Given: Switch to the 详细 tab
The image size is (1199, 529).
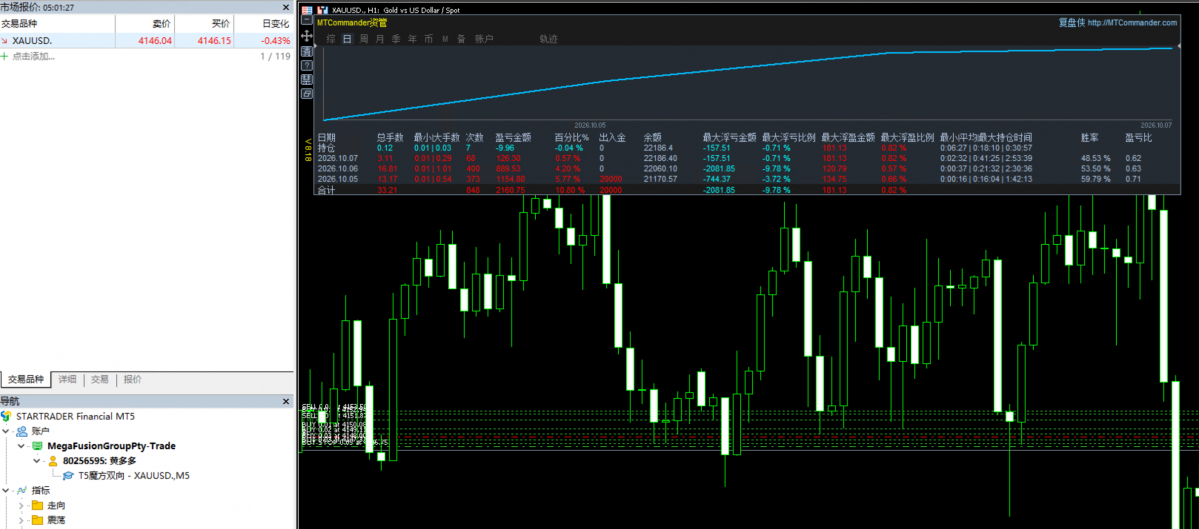Looking at the screenshot, I should click(67, 379).
